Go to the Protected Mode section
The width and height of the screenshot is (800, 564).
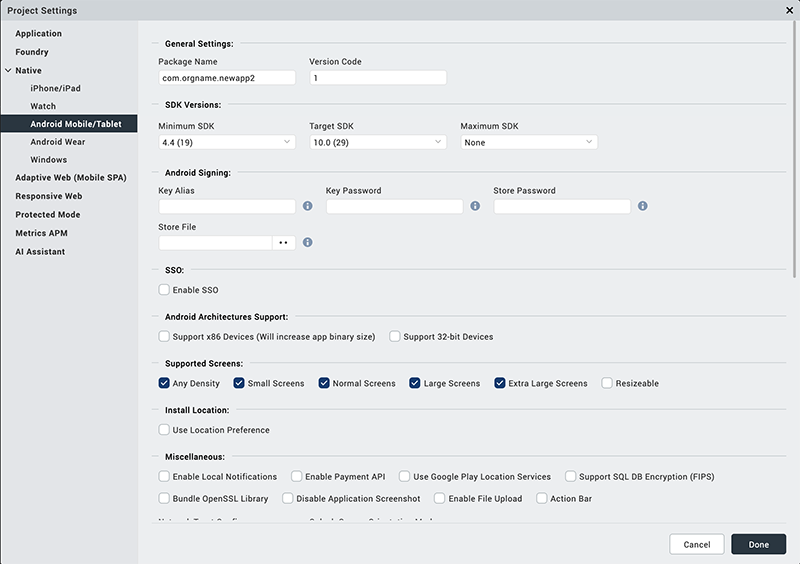(47, 215)
